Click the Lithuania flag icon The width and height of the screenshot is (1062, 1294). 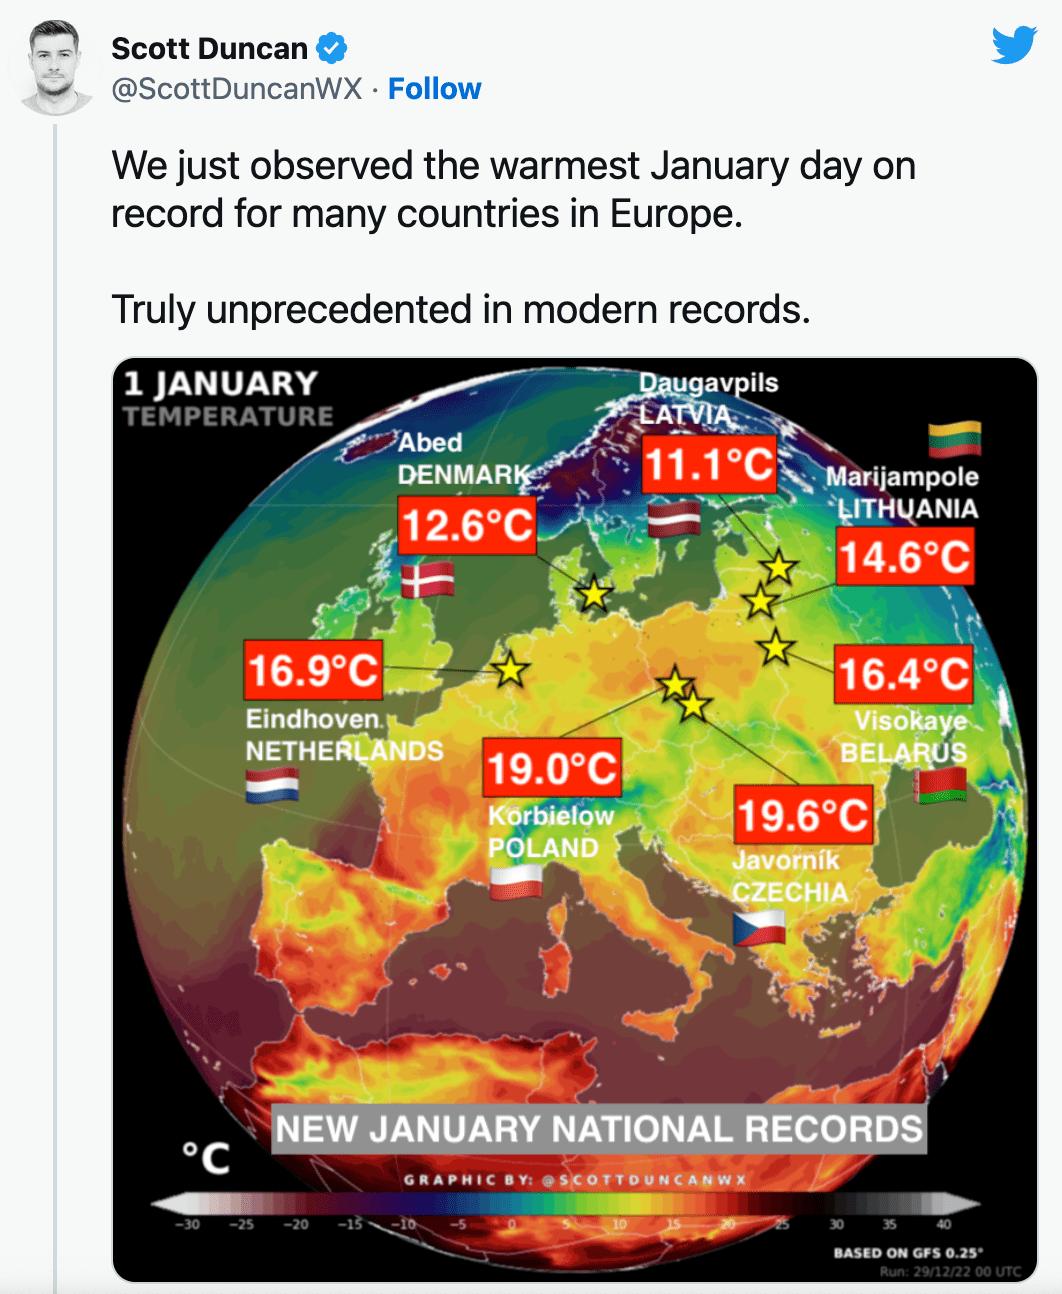pos(954,438)
